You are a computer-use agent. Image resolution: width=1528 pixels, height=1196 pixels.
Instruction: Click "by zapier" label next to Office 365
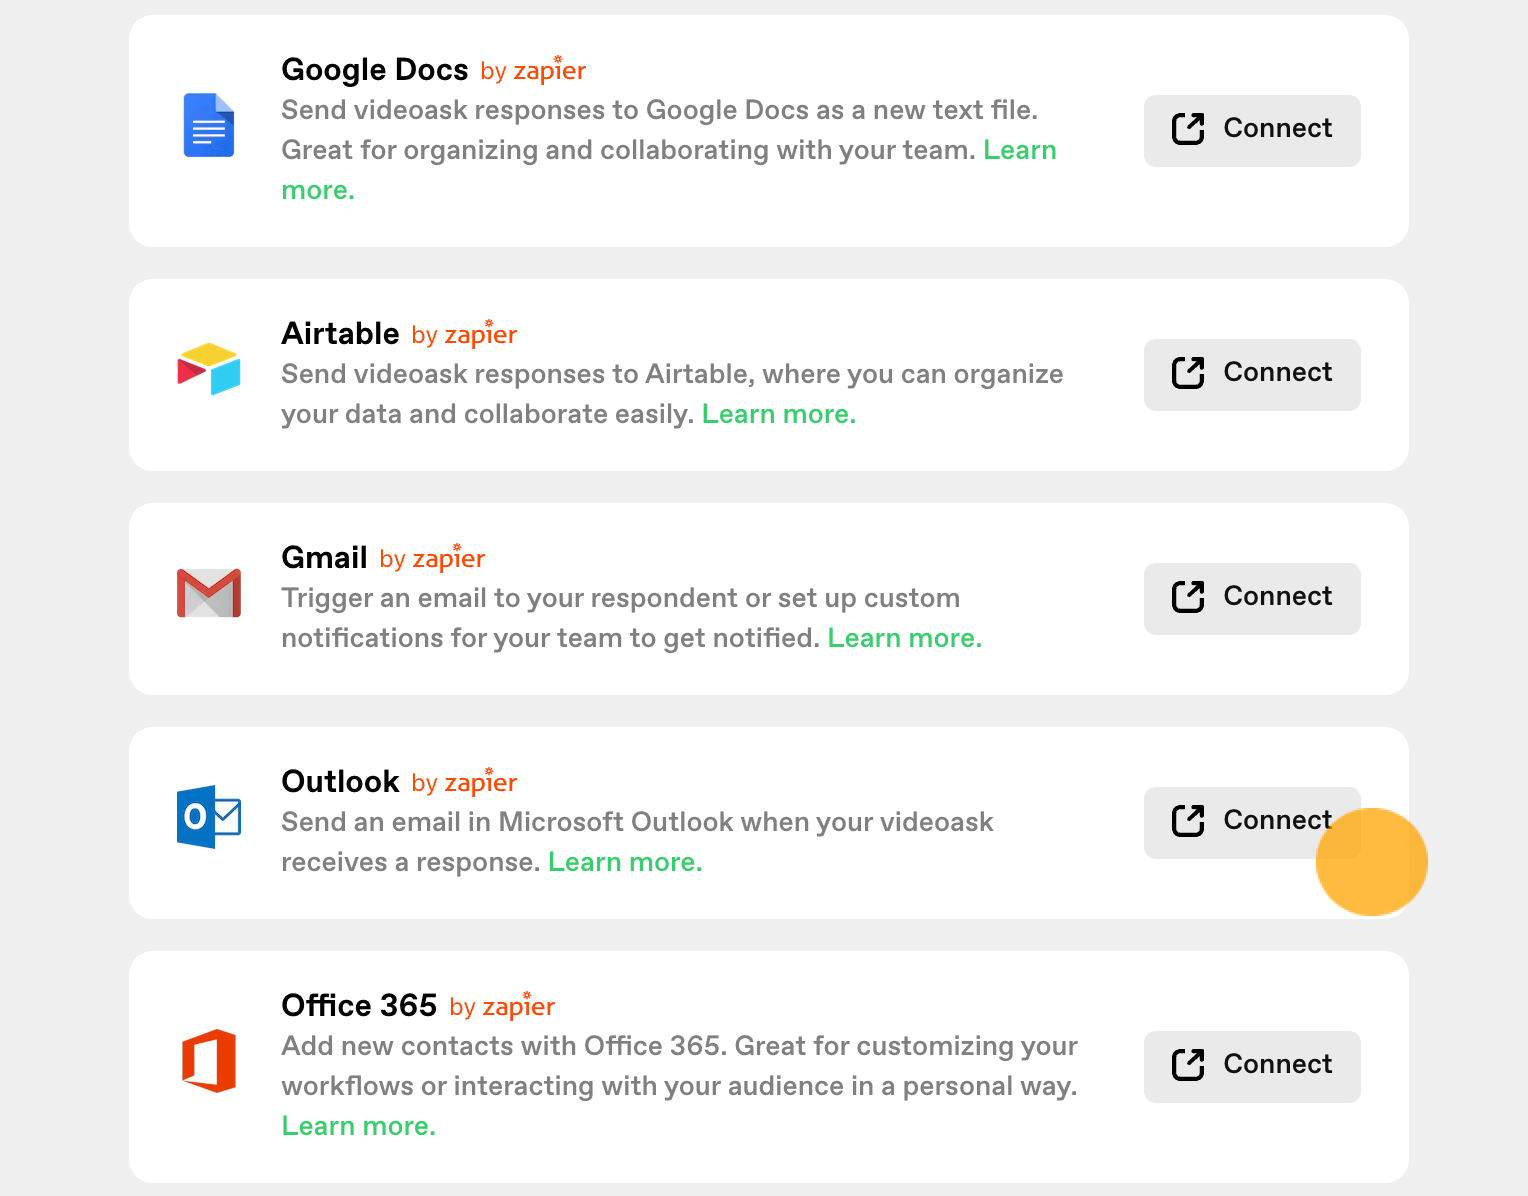click(502, 1005)
